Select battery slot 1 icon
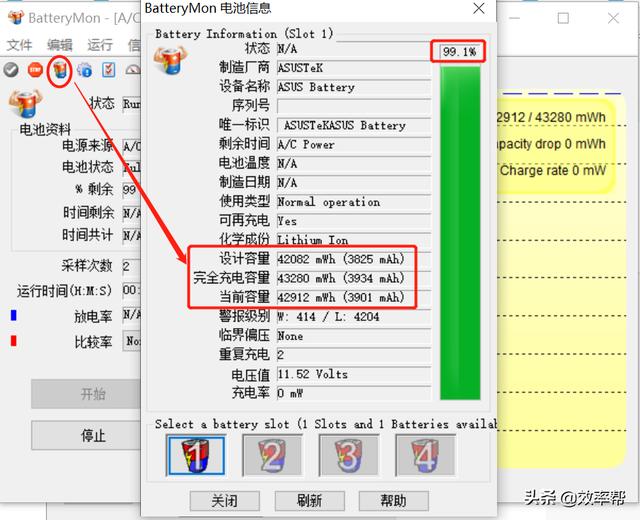This screenshot has height=520, width=640. coord(195,456)
